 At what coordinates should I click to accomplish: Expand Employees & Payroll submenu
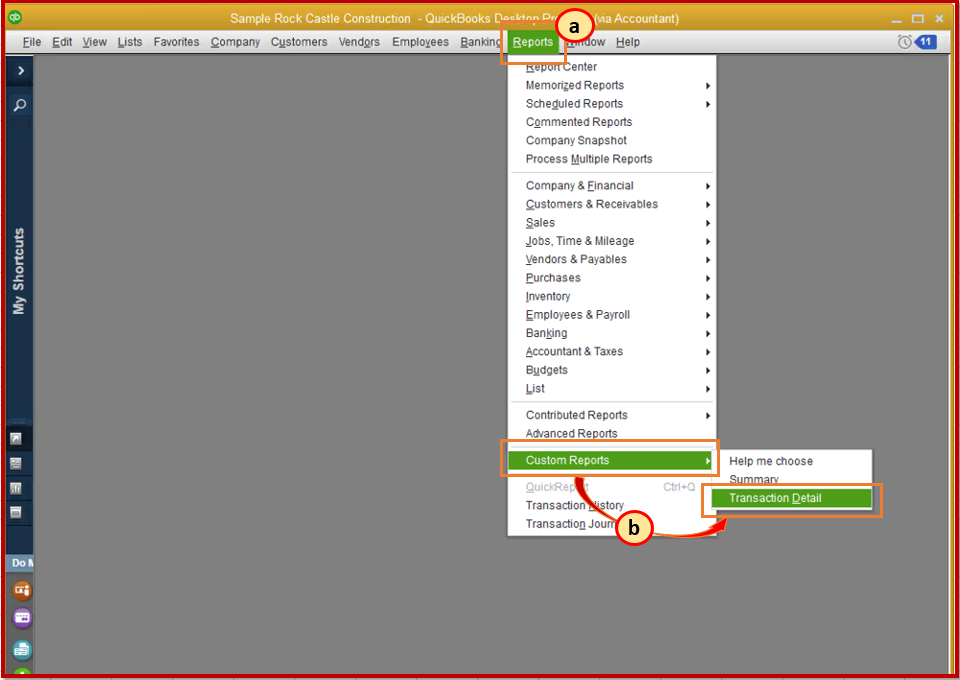click(x=612, y=314)
